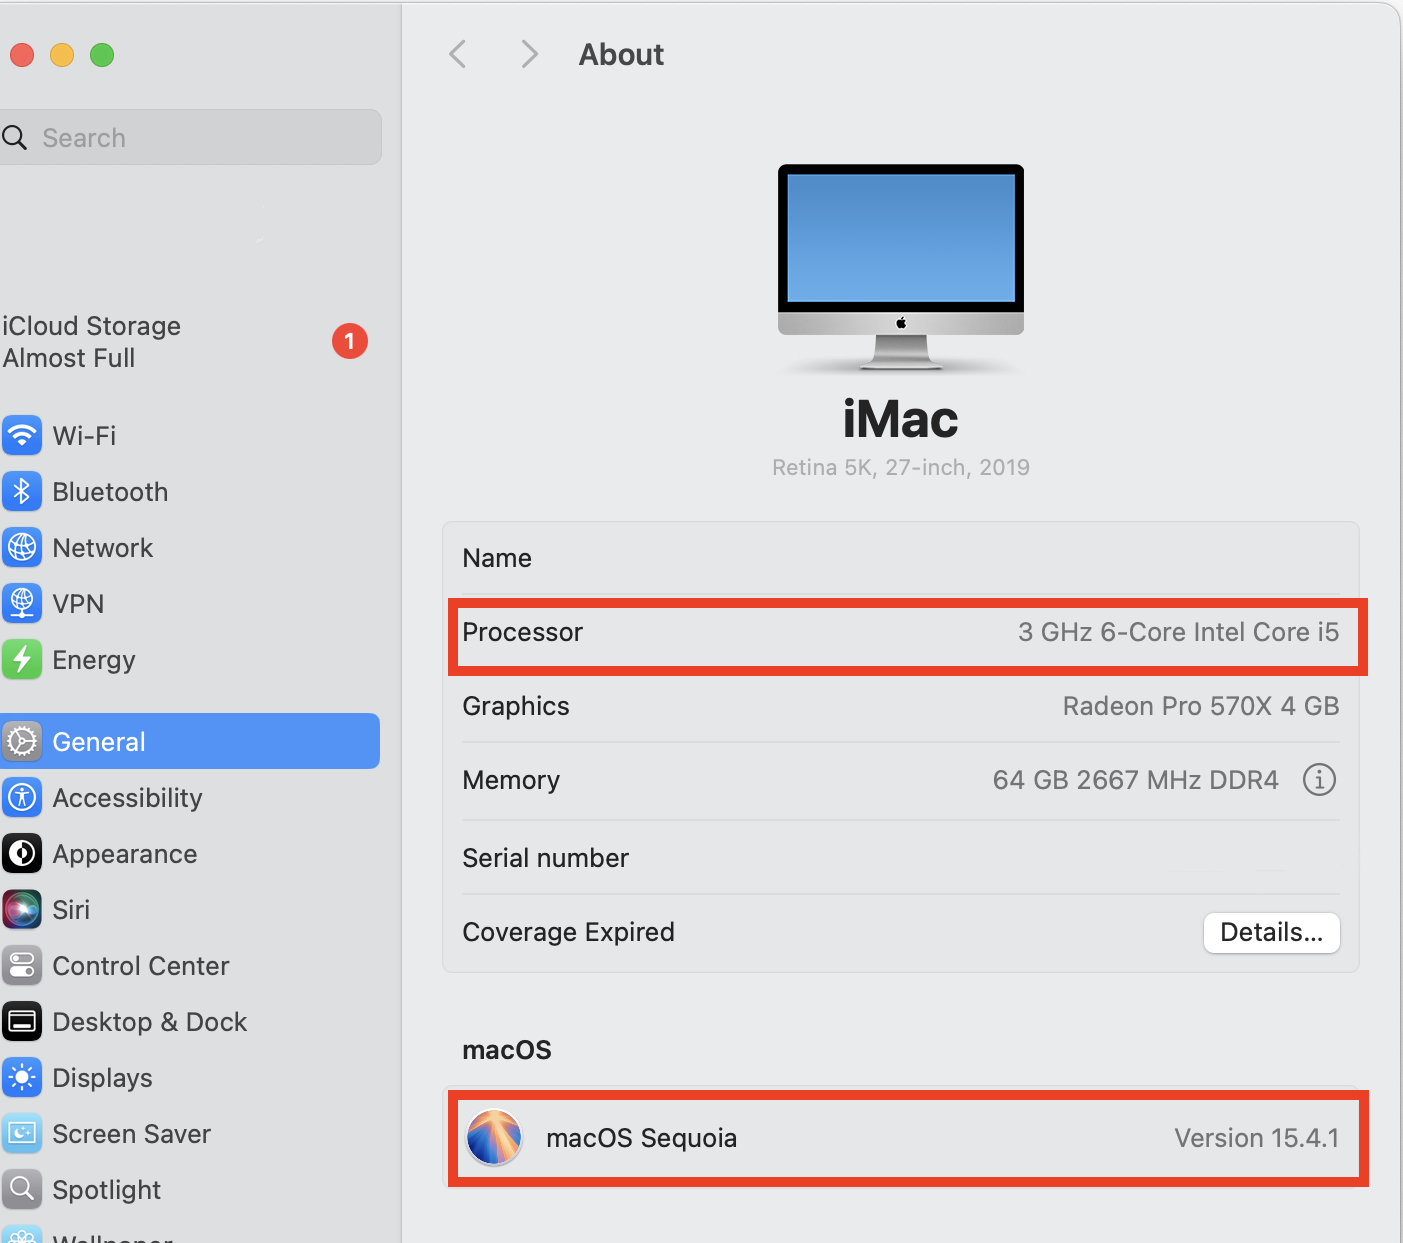Viewport: 1403px width, 1243px height.
Task: Click the iMac computer image
Action: coord(901,268)
